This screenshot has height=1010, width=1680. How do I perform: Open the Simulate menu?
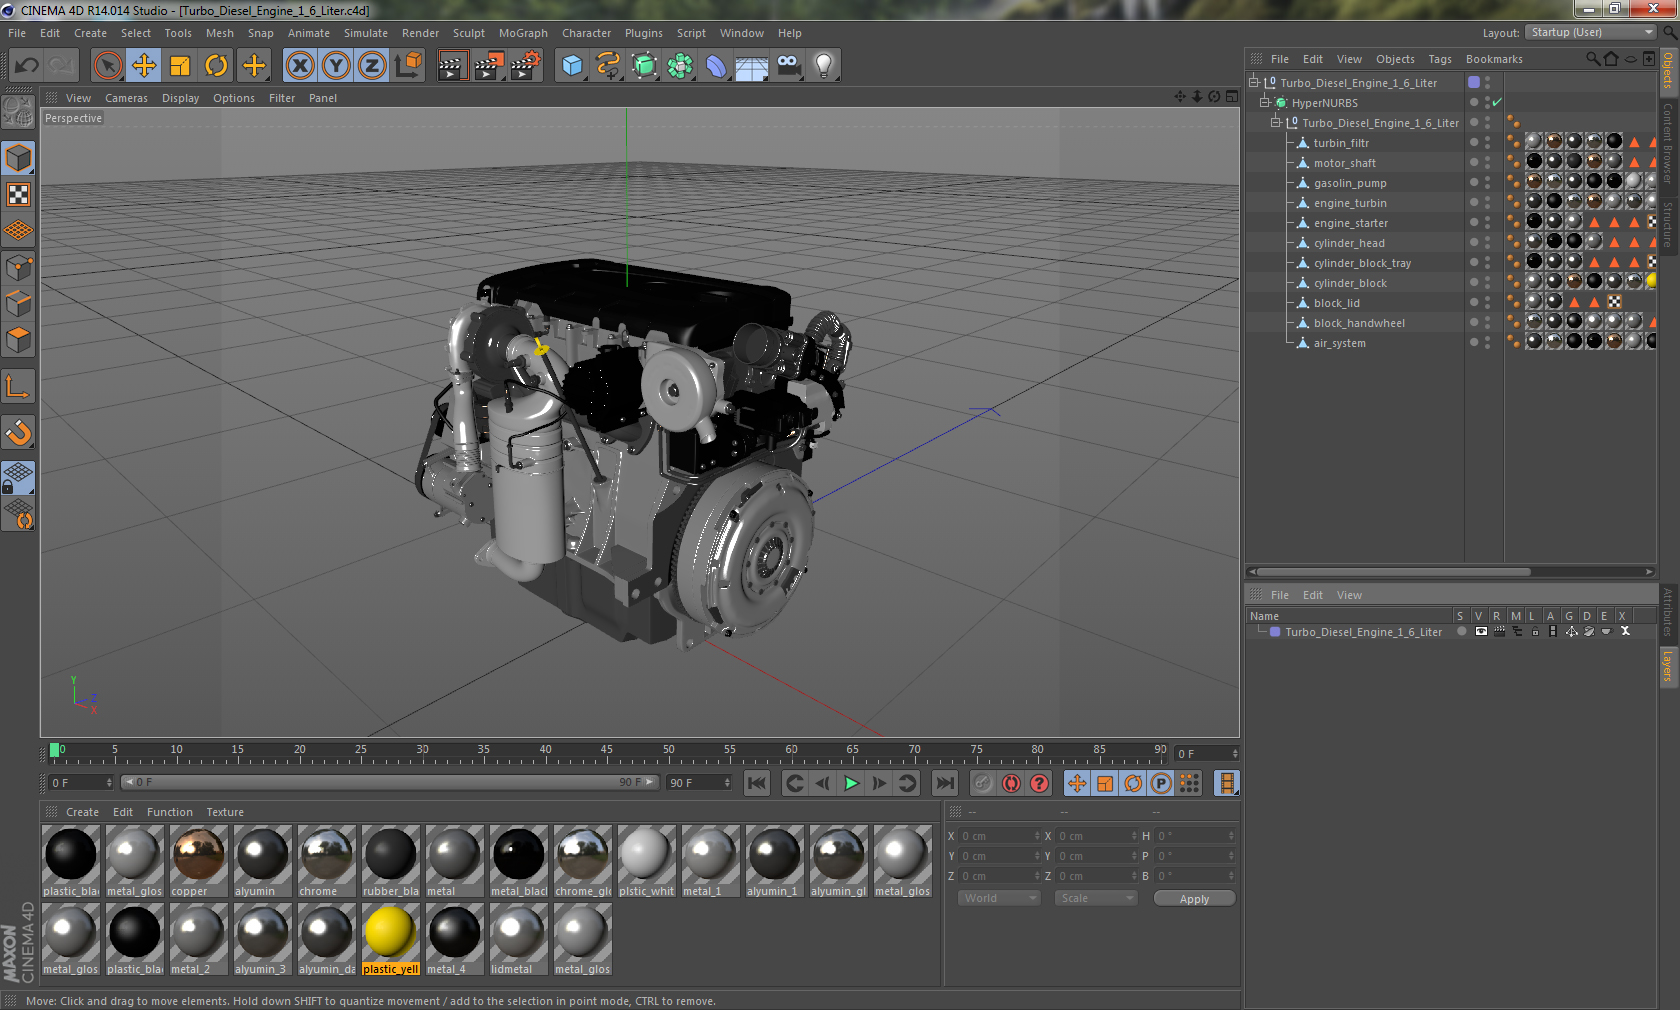[x=366, y=33]
